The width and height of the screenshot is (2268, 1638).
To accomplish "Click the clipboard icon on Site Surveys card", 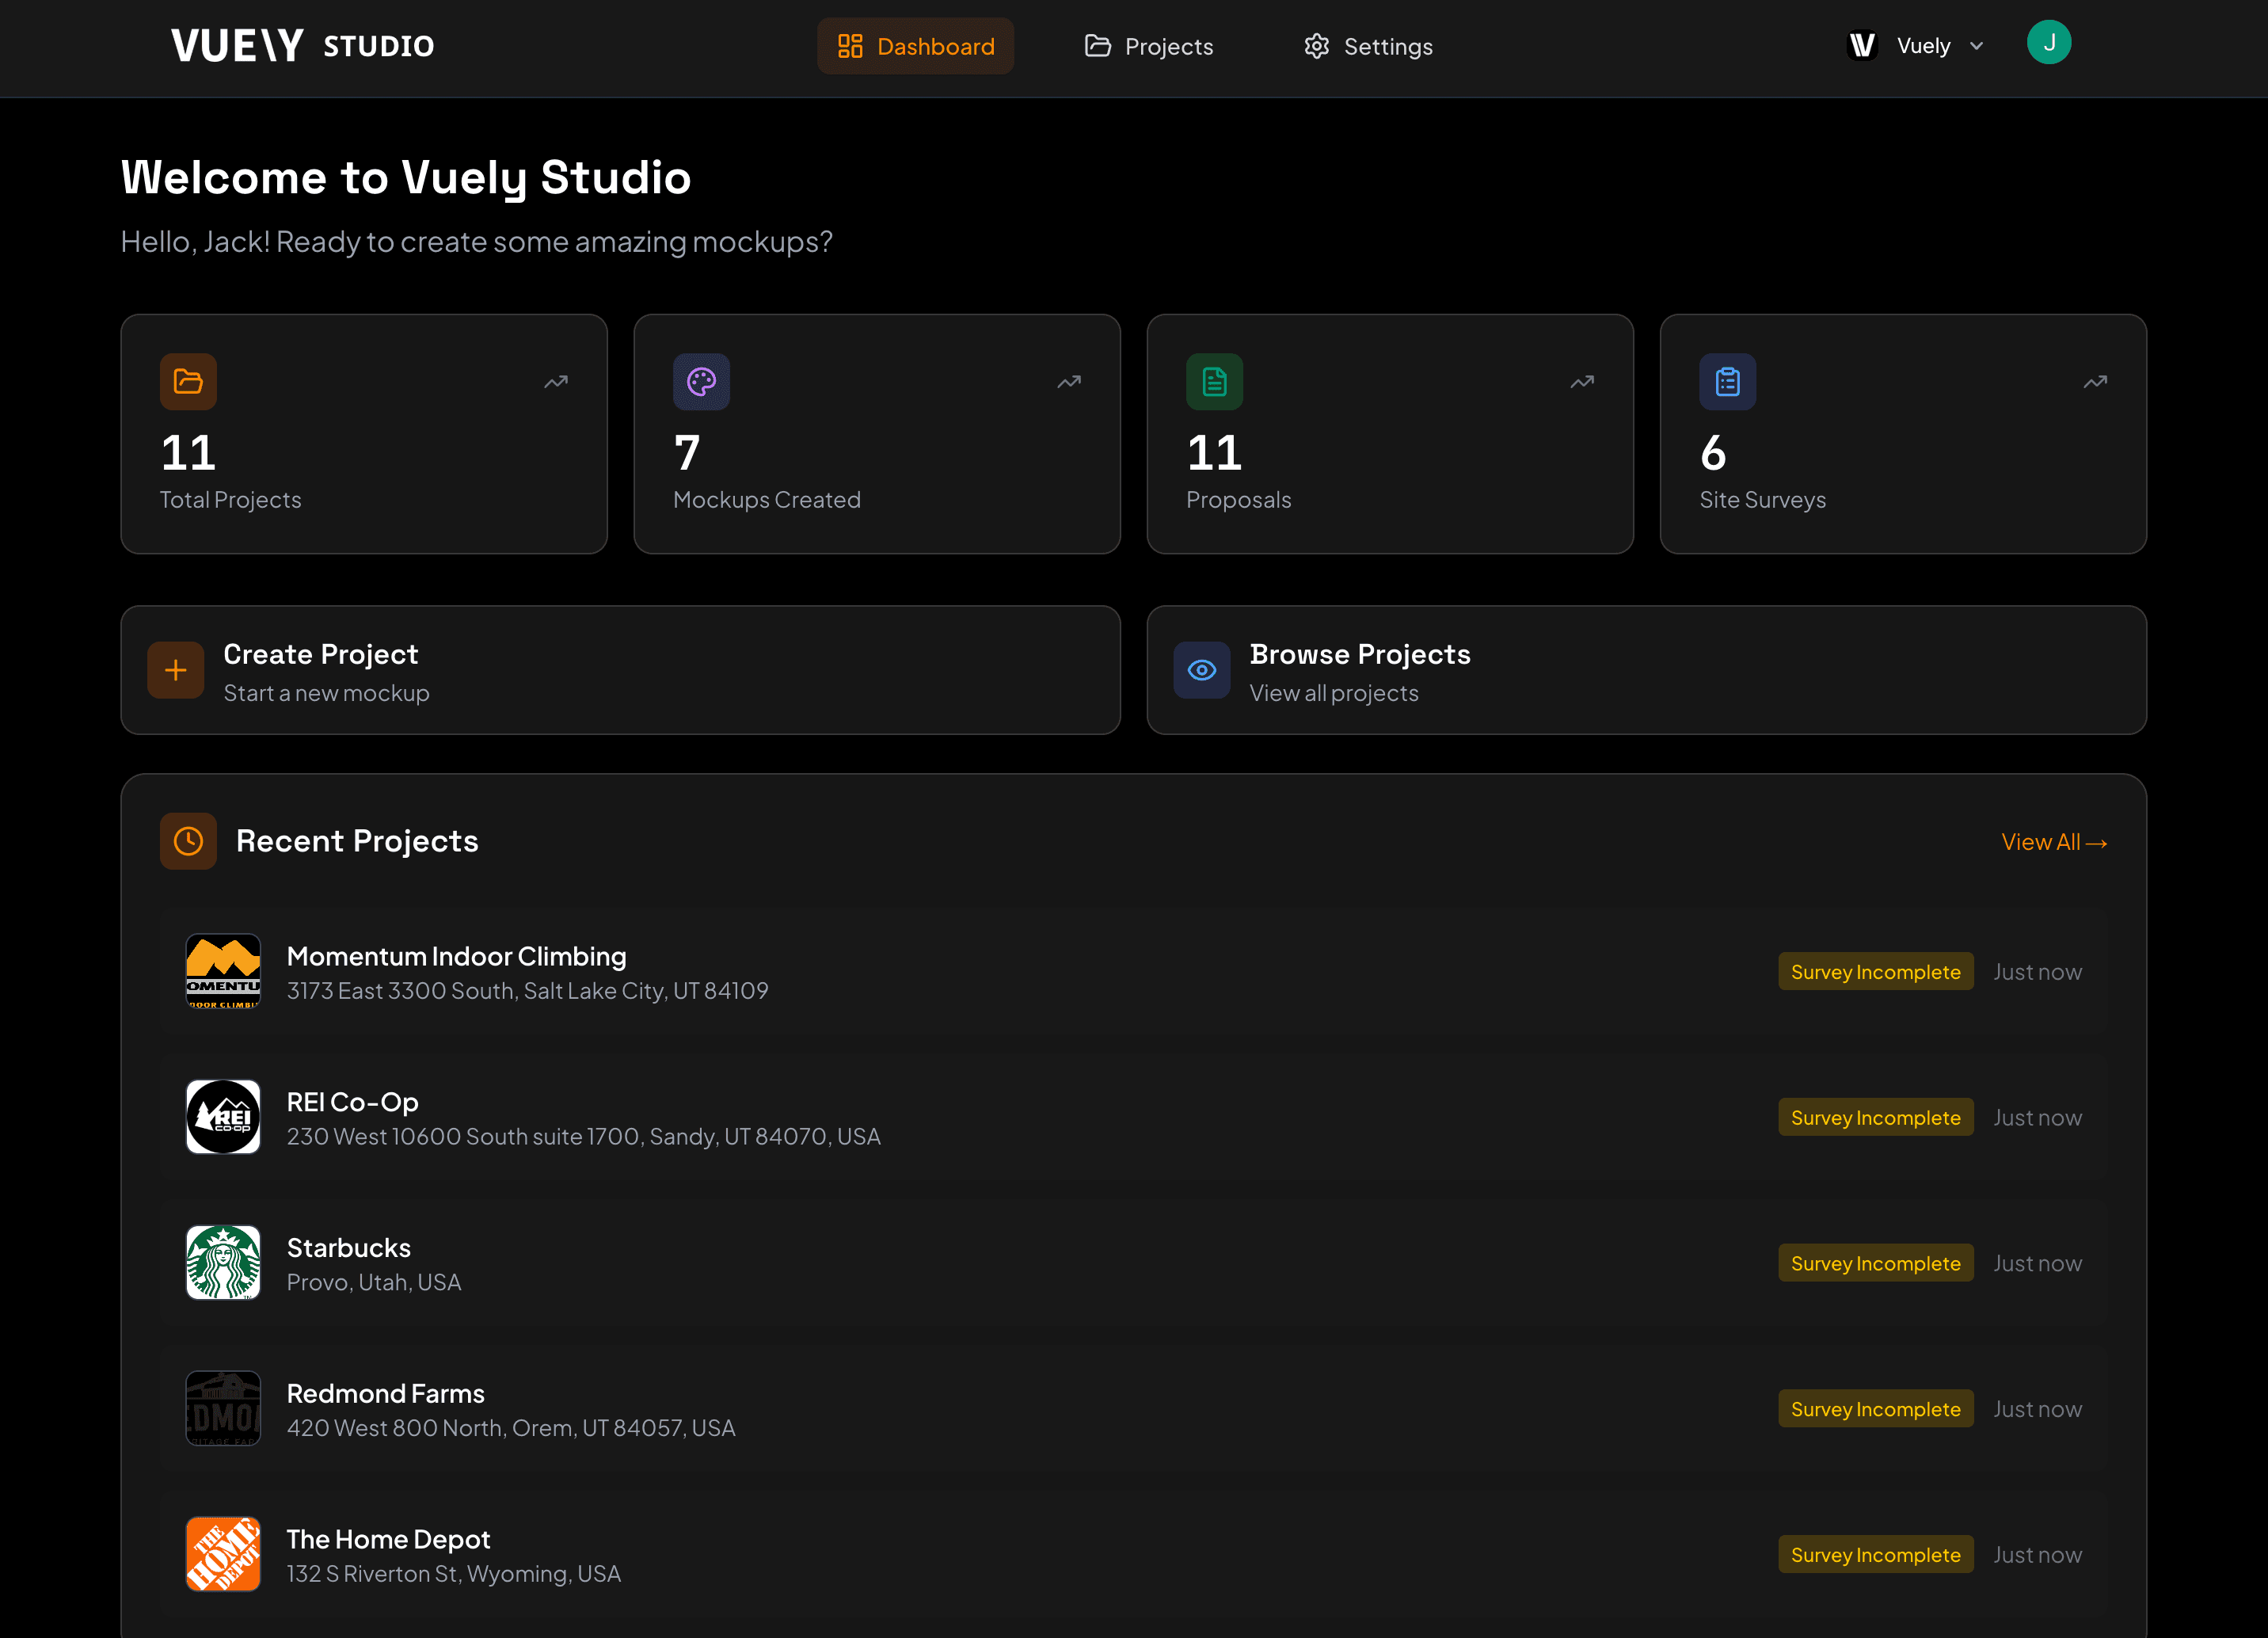I will coord(1727,381).
